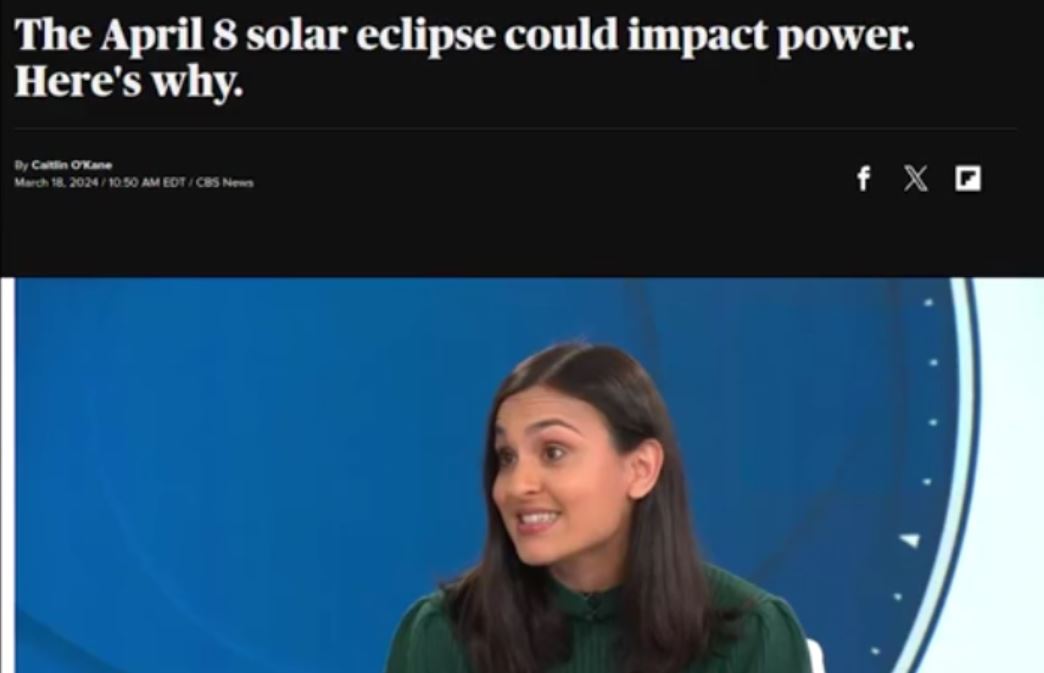Share the article via Flipboard icon
This screenshot has width=1044, height=673.
(967, 178)
